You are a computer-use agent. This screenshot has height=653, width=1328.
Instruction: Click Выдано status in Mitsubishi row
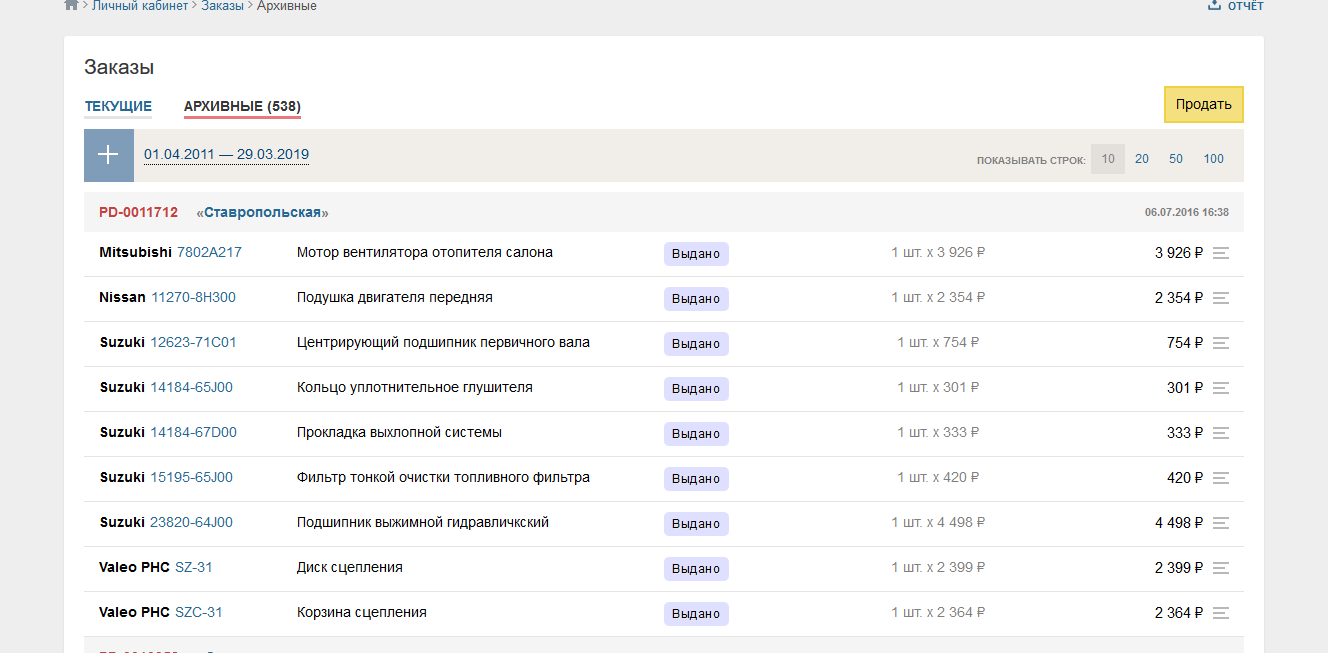coord(696,254)
